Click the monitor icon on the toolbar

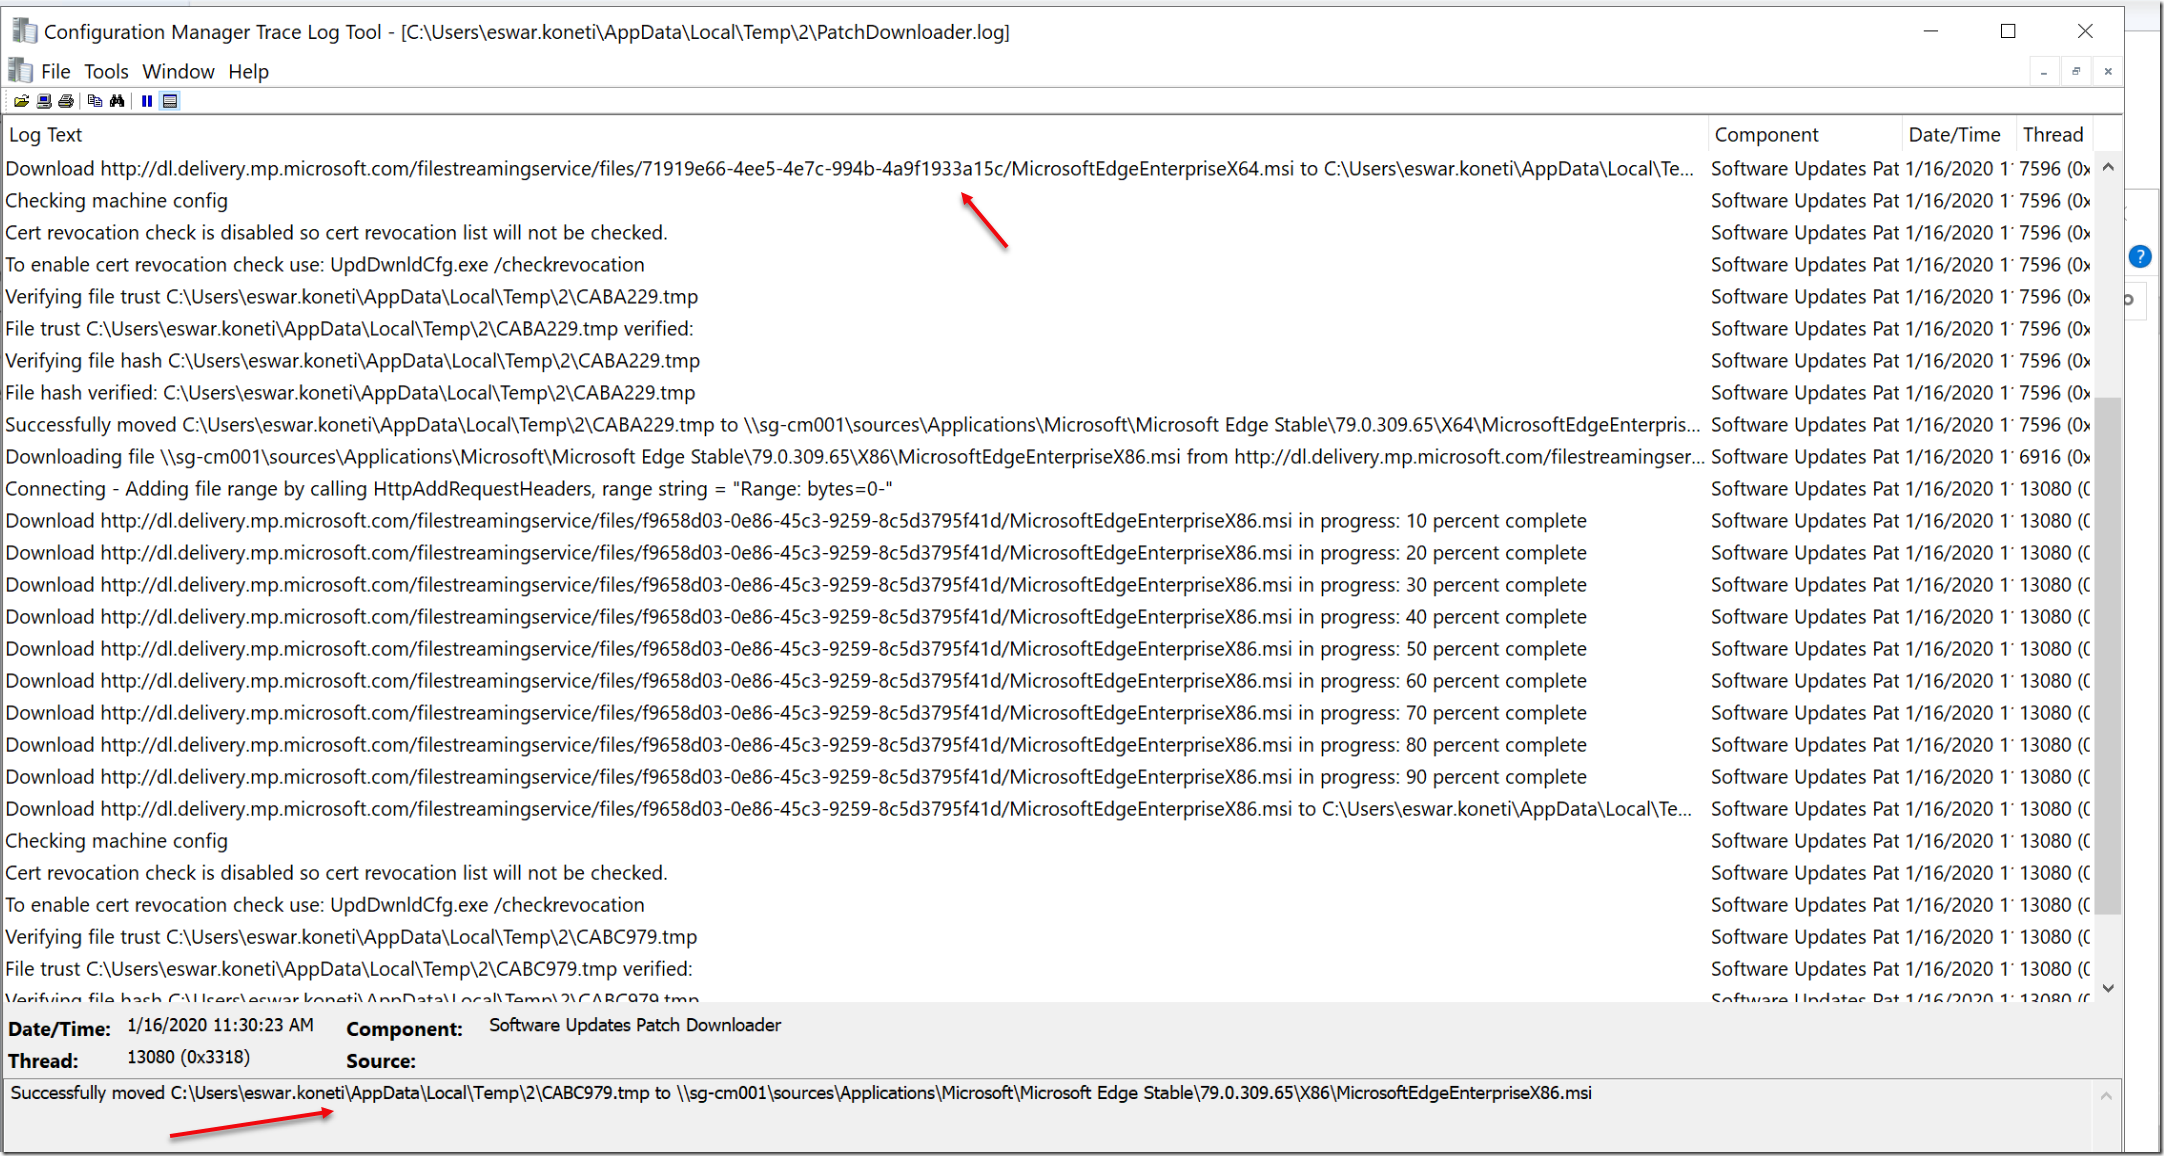pyautogui.click(x=44, y=100)
